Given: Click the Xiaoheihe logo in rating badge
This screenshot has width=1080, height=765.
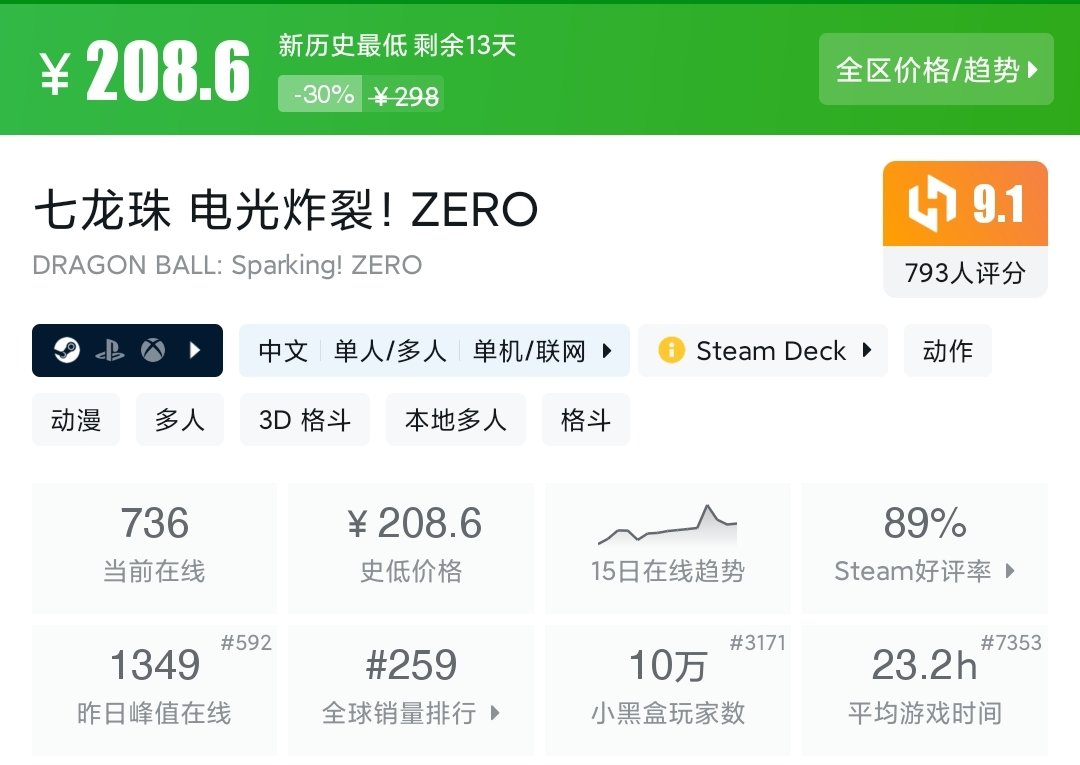Looking at the screenshot, I should point(932,205).
